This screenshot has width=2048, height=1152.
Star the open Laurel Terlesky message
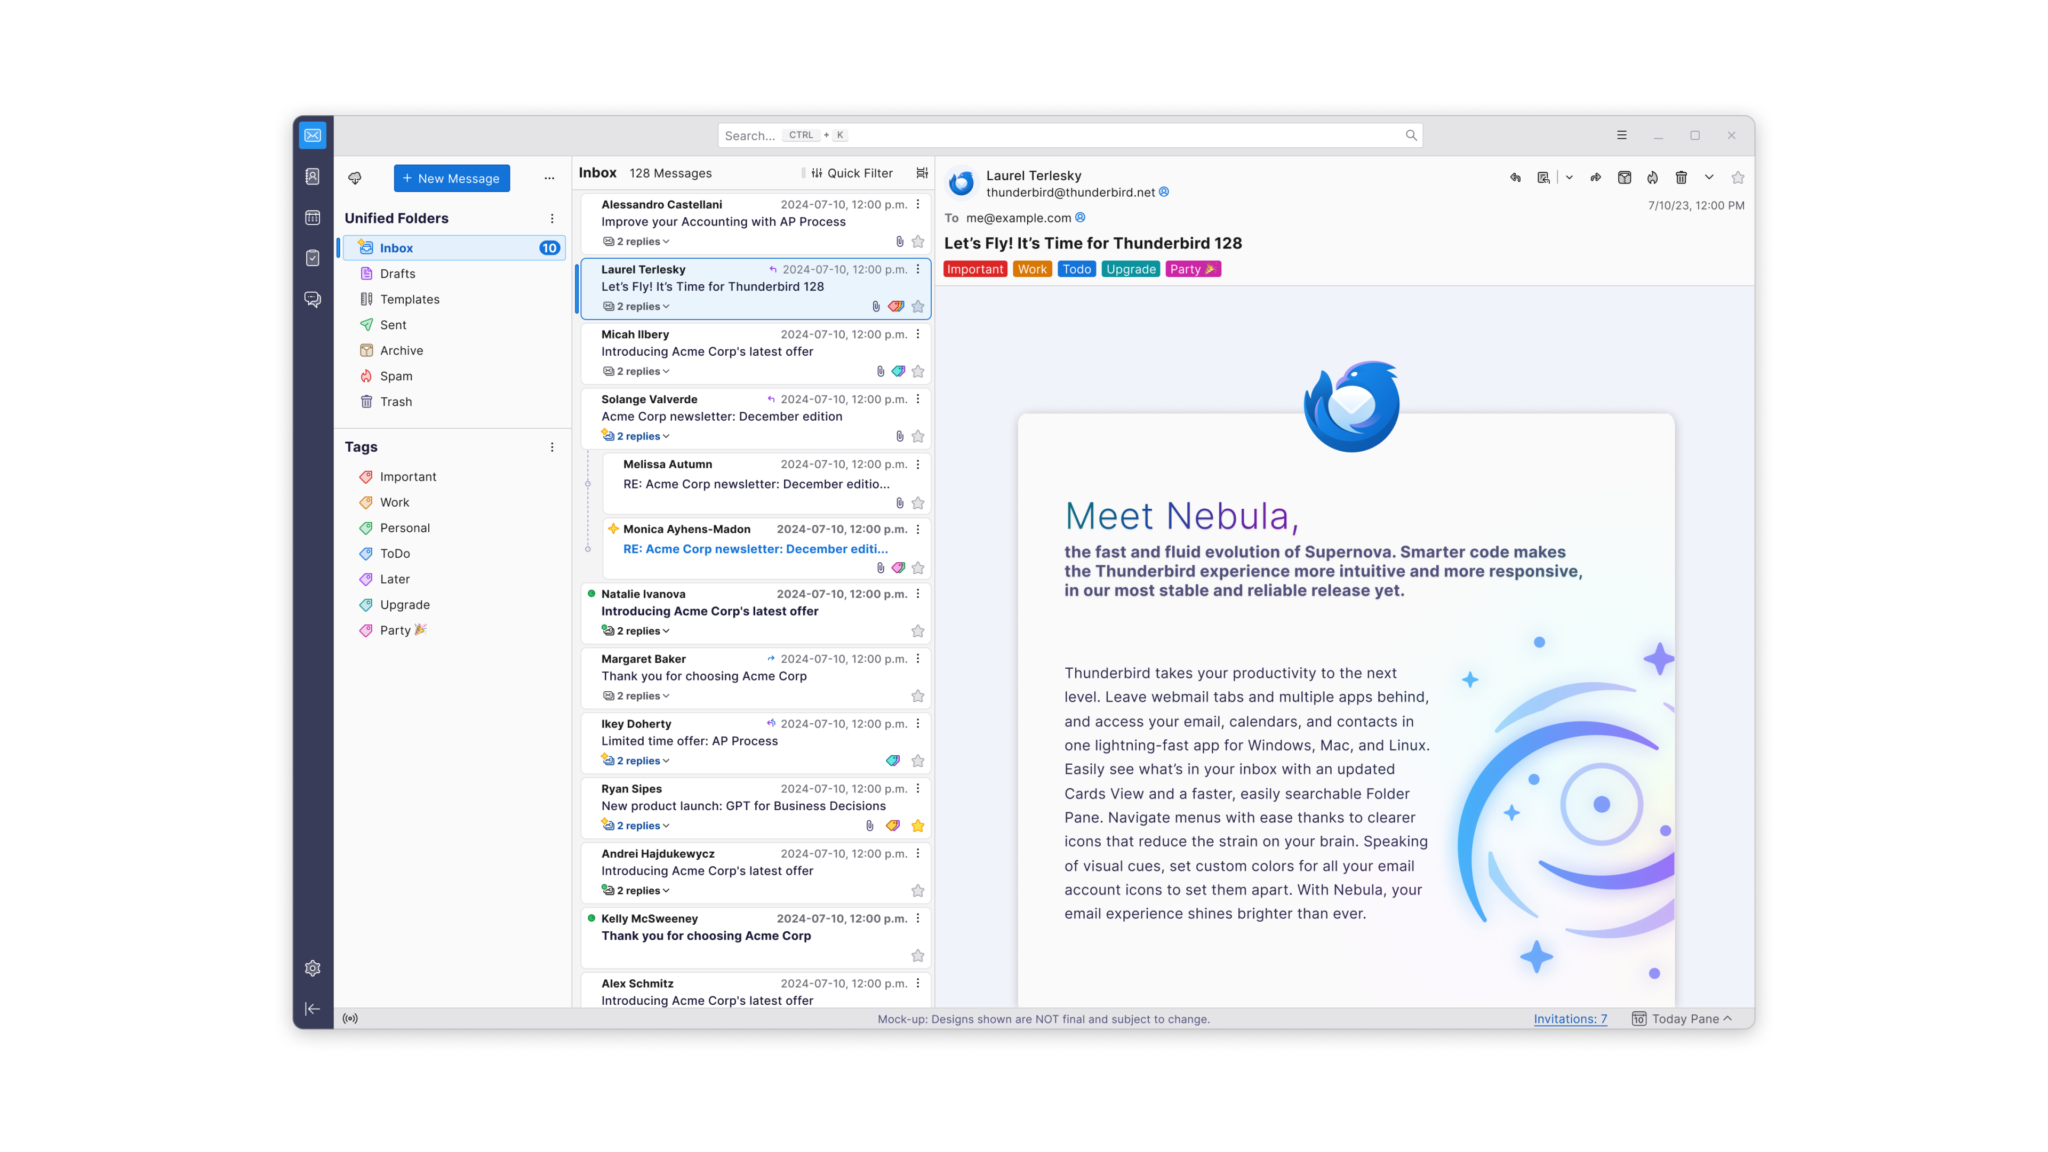pyautogui.click(x=1737, y=177)
